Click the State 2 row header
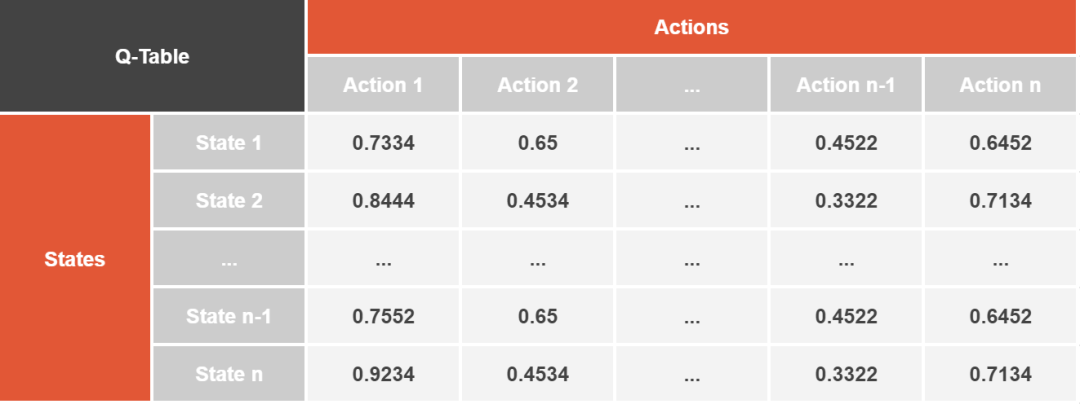1080x404 pixels. coord(229,201)
